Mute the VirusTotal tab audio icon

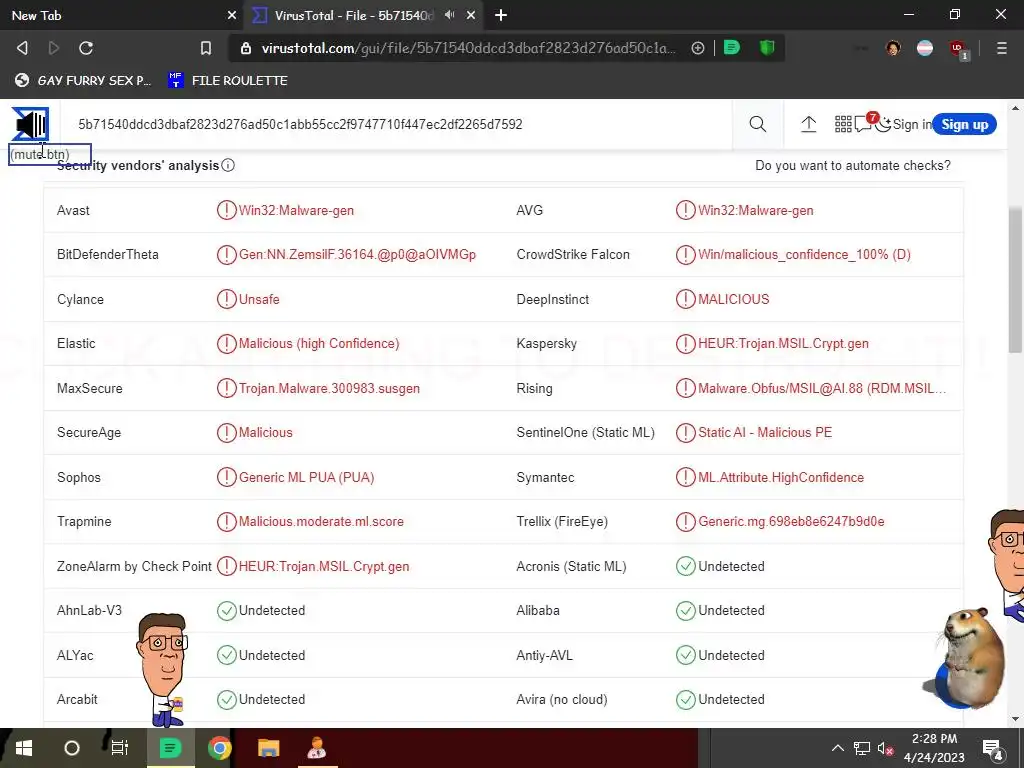click(449, 15)
